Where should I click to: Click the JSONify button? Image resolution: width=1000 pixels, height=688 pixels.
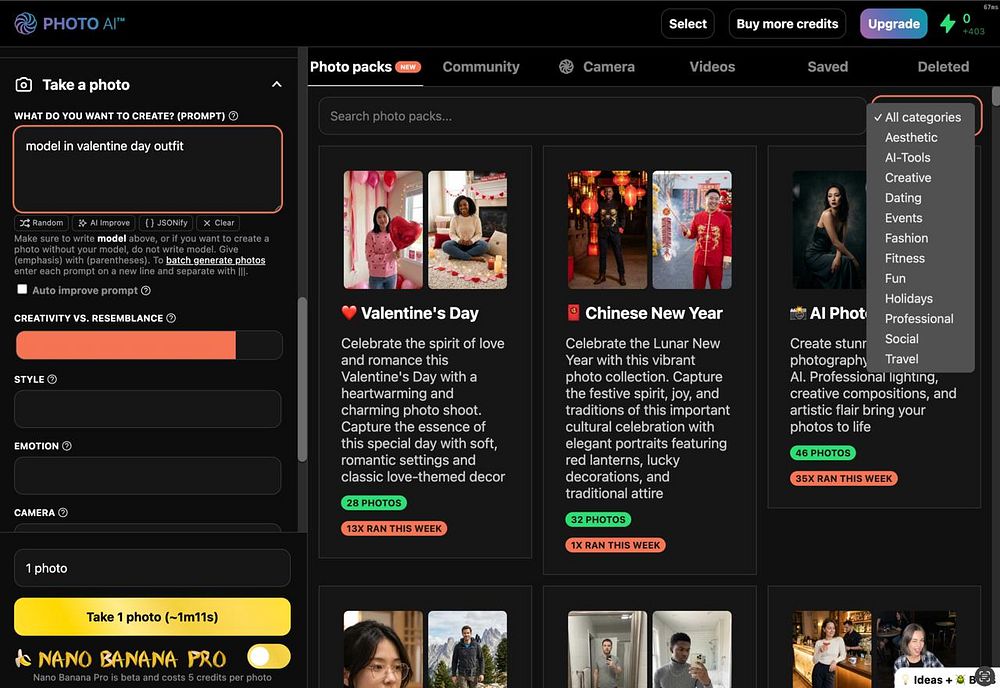click(166, 223)
